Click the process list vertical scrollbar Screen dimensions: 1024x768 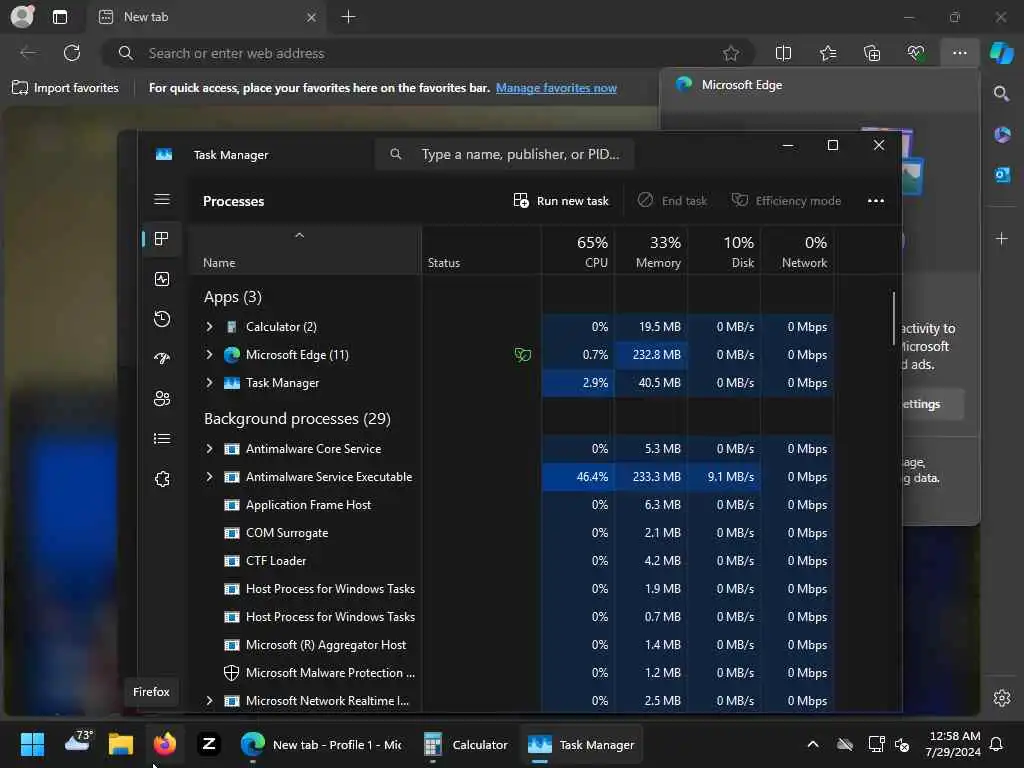pos(893,319)
